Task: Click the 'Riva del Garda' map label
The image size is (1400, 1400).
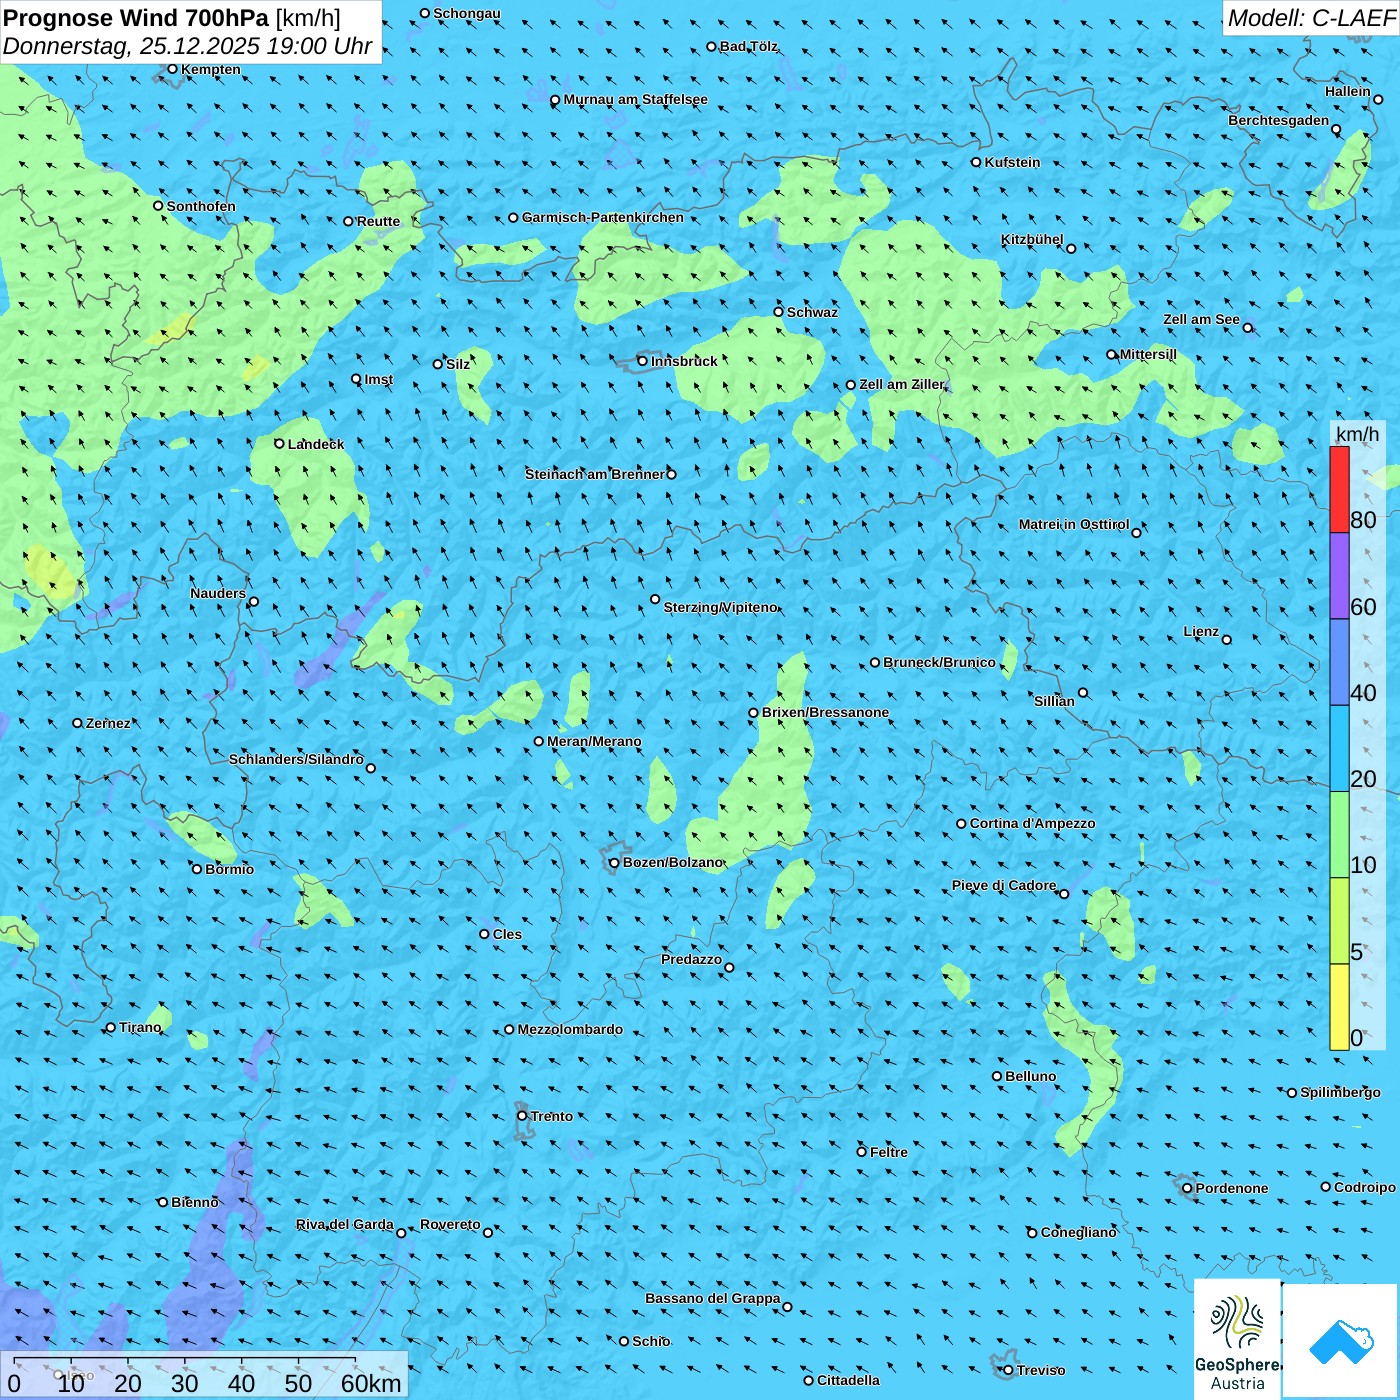Action: [x=345, y=1224]
